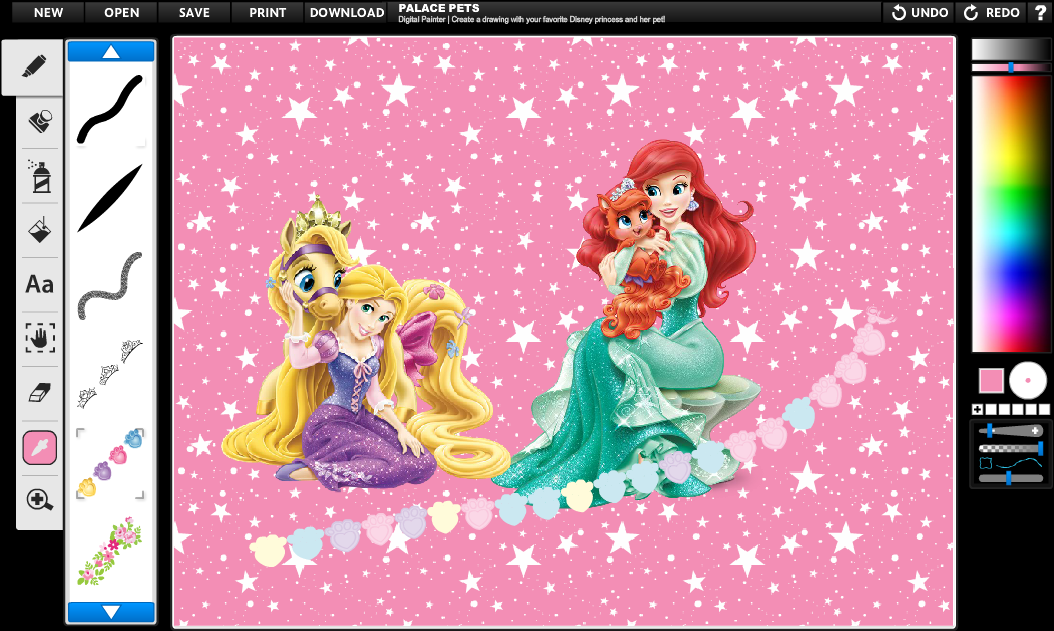Click PRINT in the top bar
The height and width of the screenshot is (631, 1054).
tap(268, 13)
